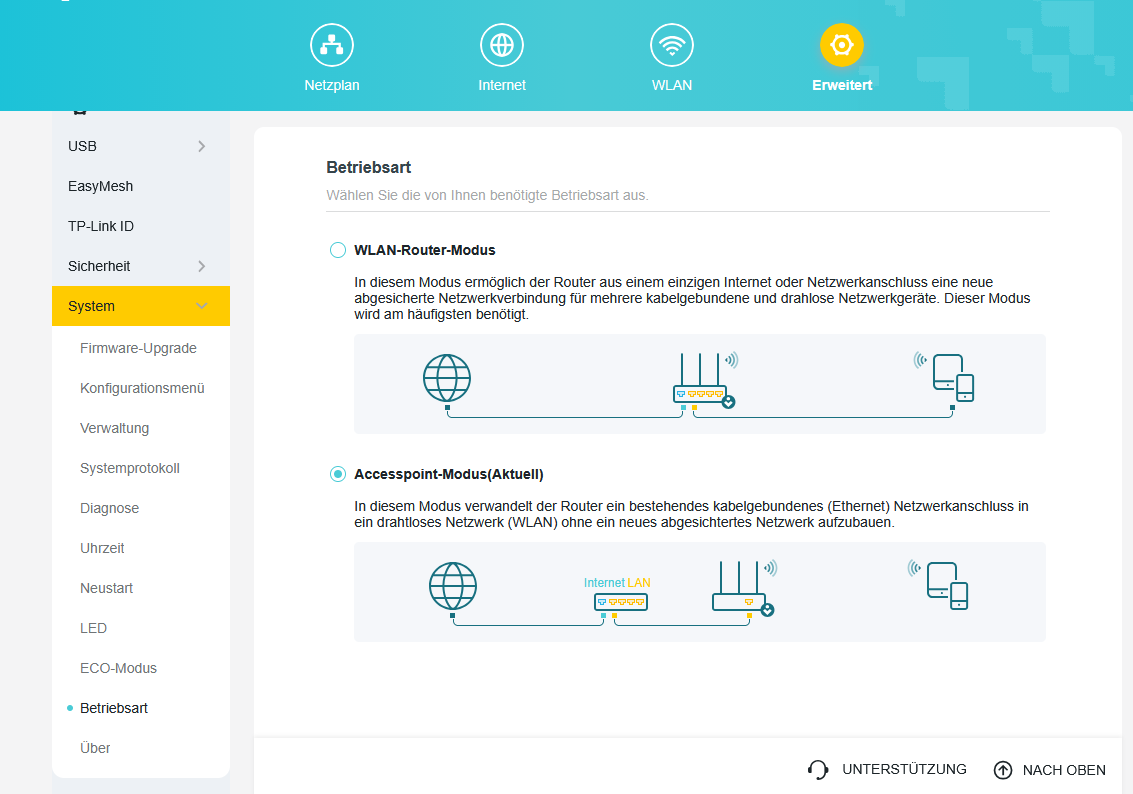Open the USB sidebar item
This screenshot has height=794, width=1133.
point(141,146)
